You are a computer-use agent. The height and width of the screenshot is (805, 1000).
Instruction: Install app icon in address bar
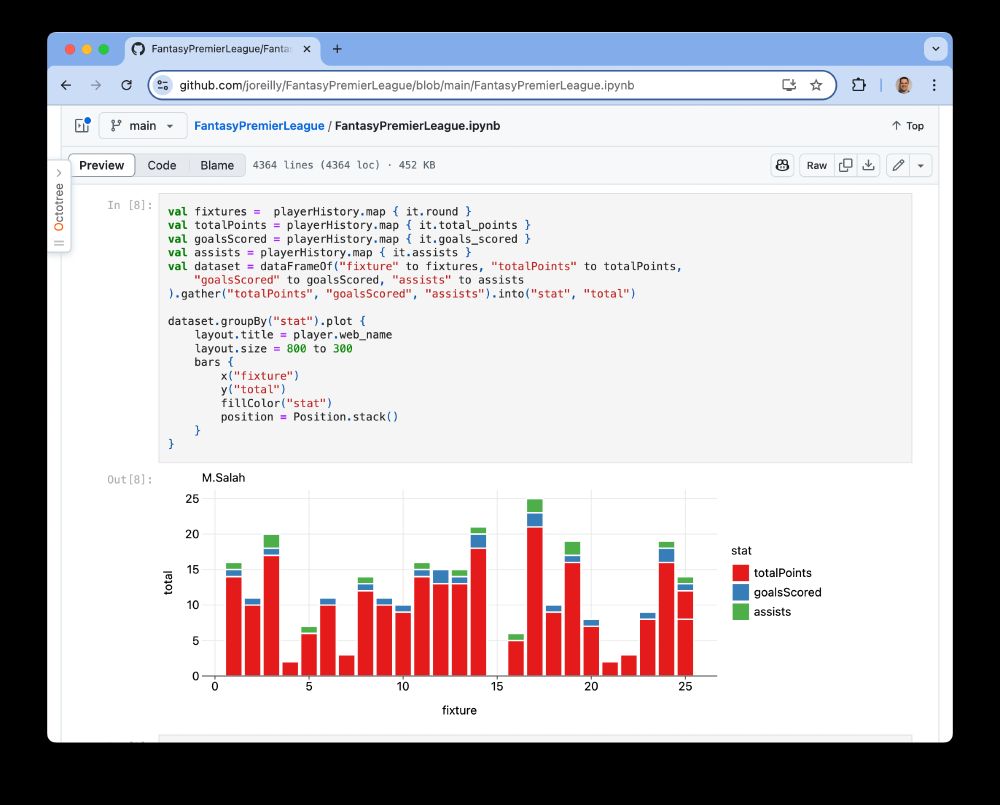[789, 85]
